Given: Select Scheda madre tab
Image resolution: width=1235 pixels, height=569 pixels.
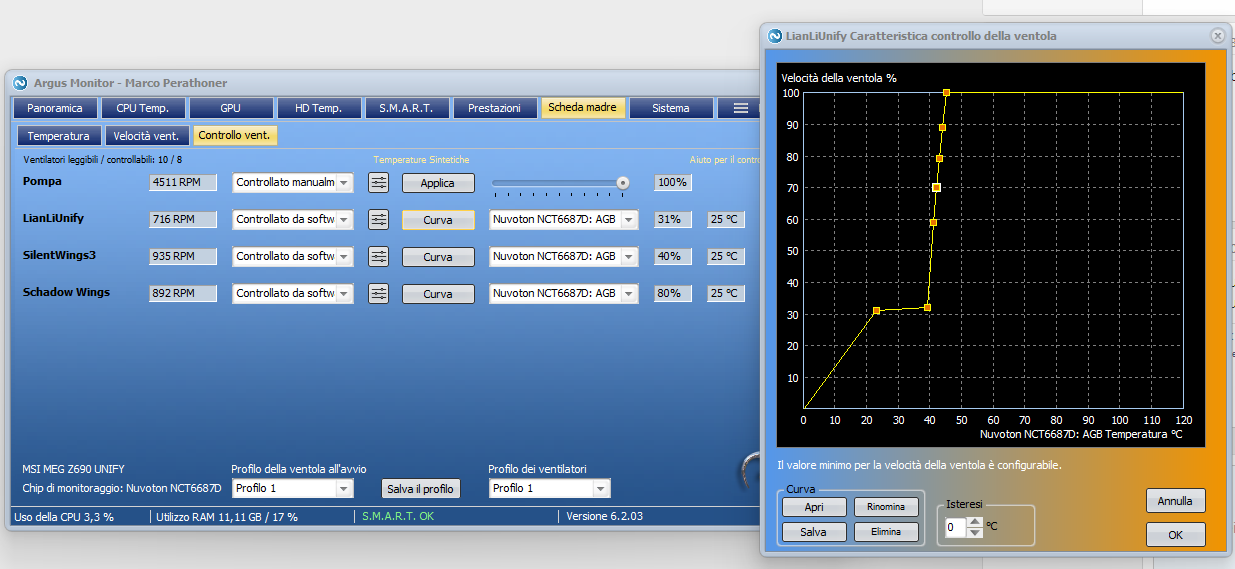Looking at the screenshot, I should 583,108.
